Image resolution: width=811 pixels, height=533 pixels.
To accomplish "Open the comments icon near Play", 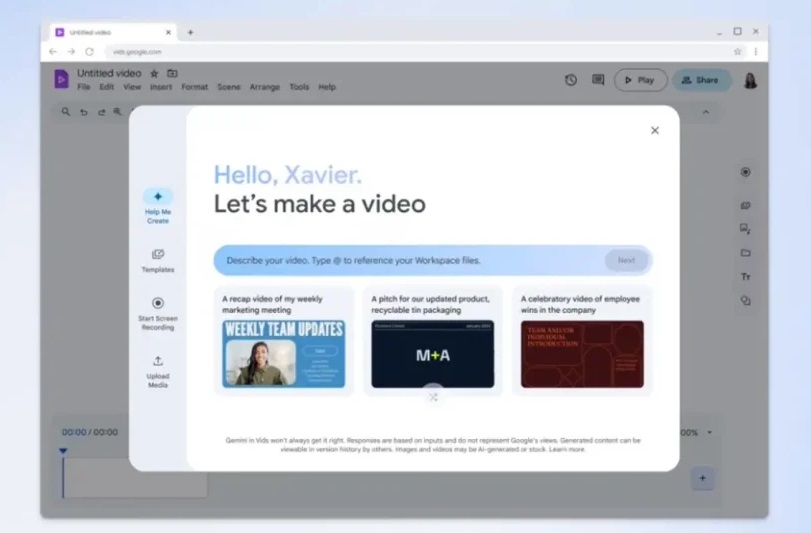I will (598, 80).
